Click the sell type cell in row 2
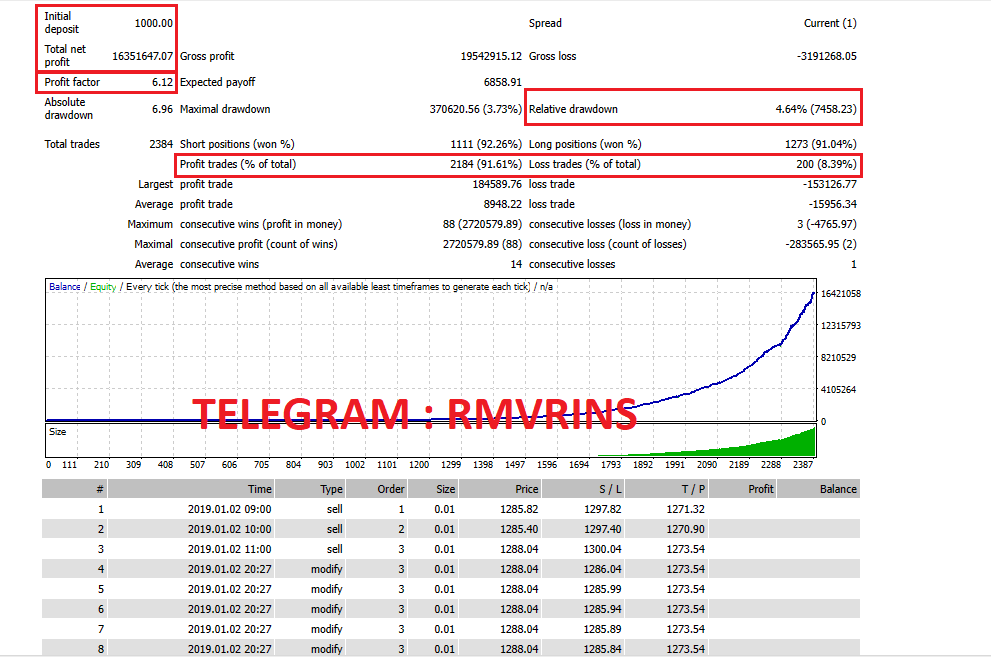The width and height of the screenshot is (991, 657). tap(334, 529)
